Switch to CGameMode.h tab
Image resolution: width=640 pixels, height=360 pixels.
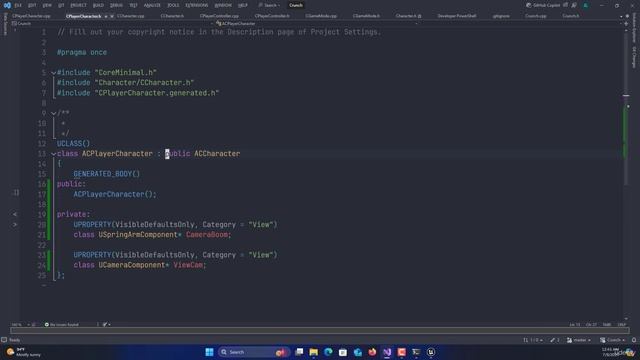(366, 16)
